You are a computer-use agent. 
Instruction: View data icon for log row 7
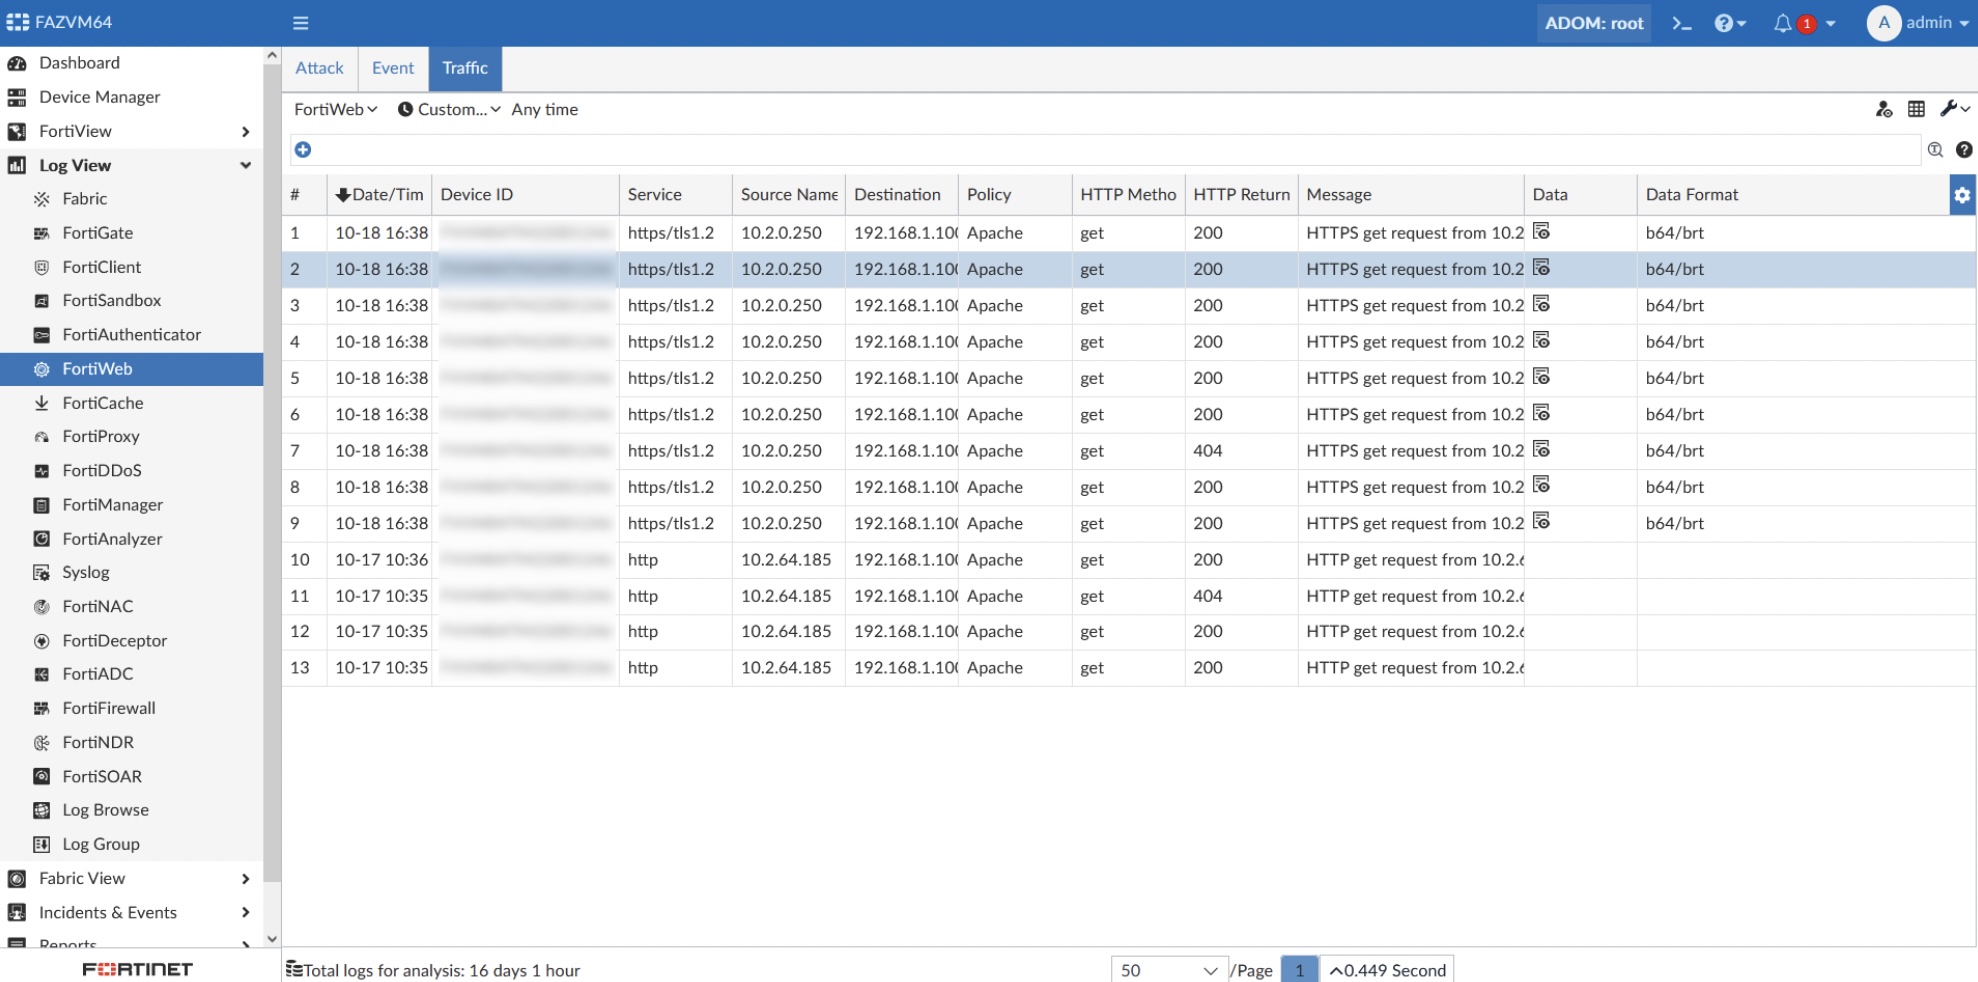(x=1541, y=449)
